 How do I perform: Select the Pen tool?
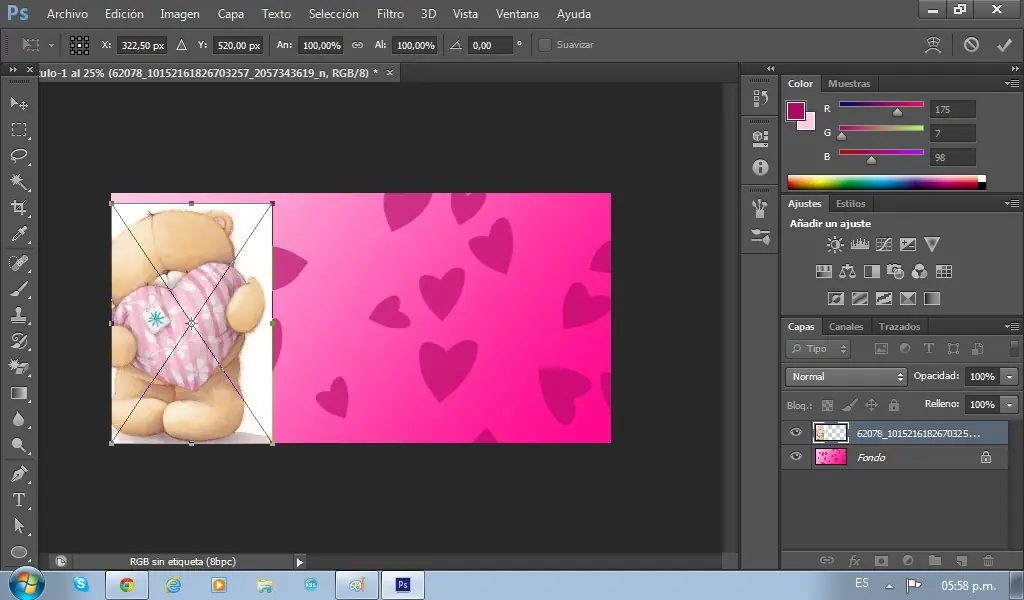19,473
